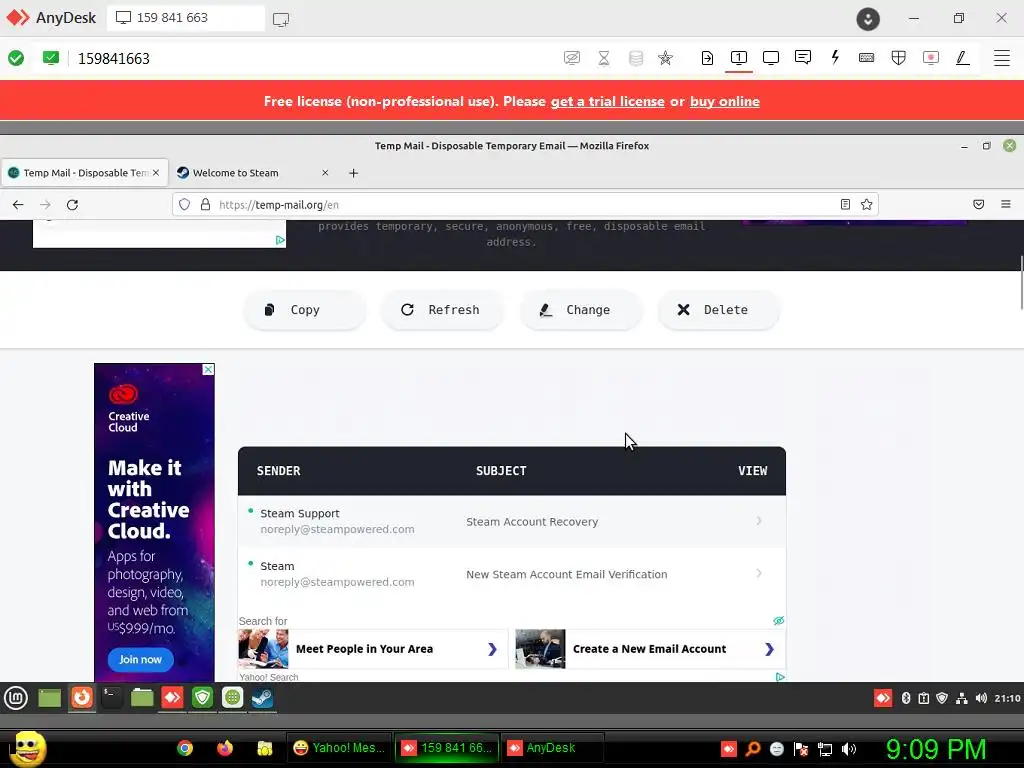This screenshot has height=768, width=1024.
Task: Open New Steam Account Email Verification message
Action: click(512, 574)
